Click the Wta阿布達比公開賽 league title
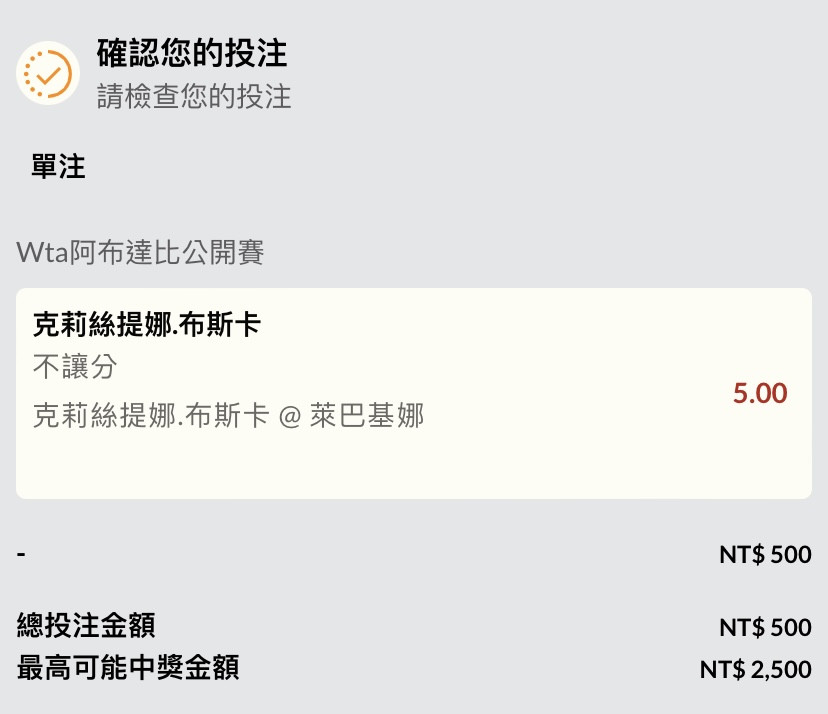Screen dimensions: 828x714 (x=140, y=252)
